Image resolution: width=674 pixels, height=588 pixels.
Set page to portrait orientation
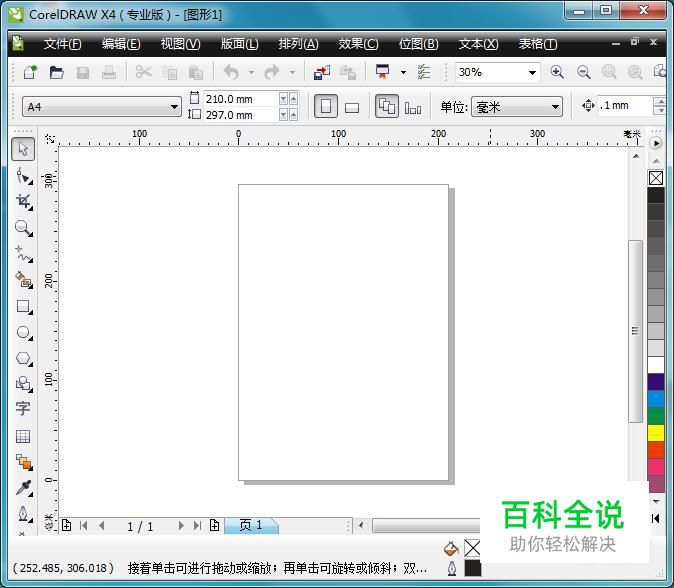point(325,106)
